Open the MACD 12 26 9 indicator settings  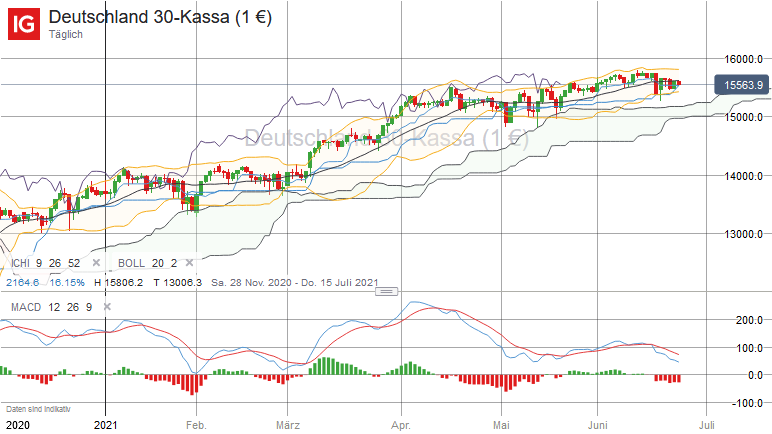51,307
